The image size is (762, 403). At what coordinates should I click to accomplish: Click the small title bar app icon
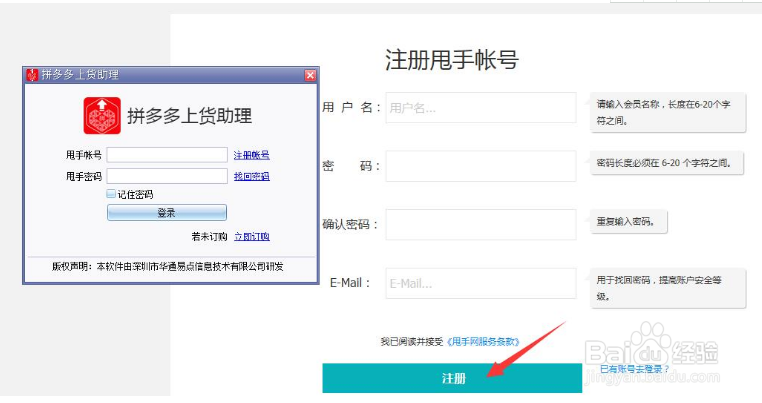pyautogui.click(x=32, y=75)
